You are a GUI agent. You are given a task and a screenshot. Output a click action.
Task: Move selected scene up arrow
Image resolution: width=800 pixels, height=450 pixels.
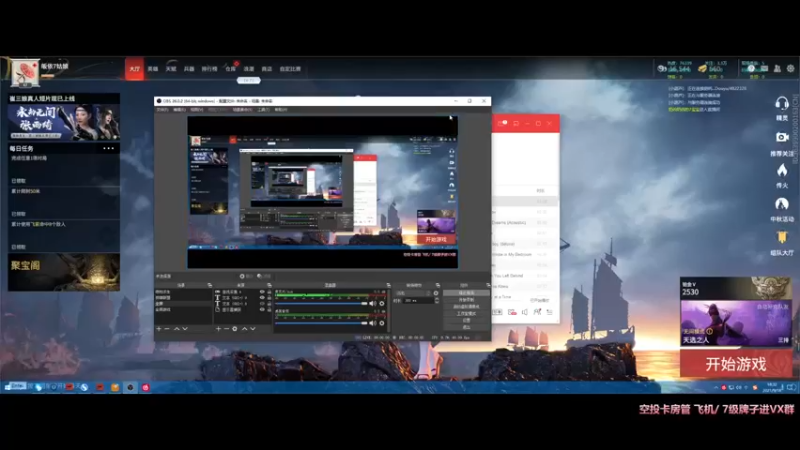(x=177, y=329)
